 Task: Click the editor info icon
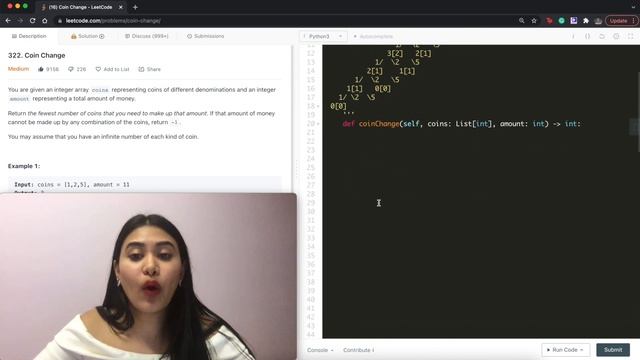pos(573,36)
